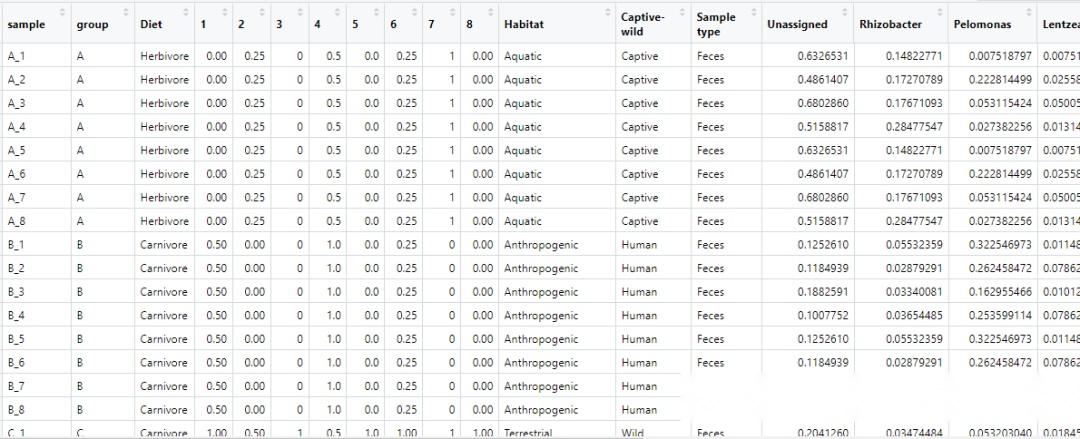The width and height of the screenshot is (1080, 439).
Task: Click sort arrows on group column
Action: (x=126, y=11)
